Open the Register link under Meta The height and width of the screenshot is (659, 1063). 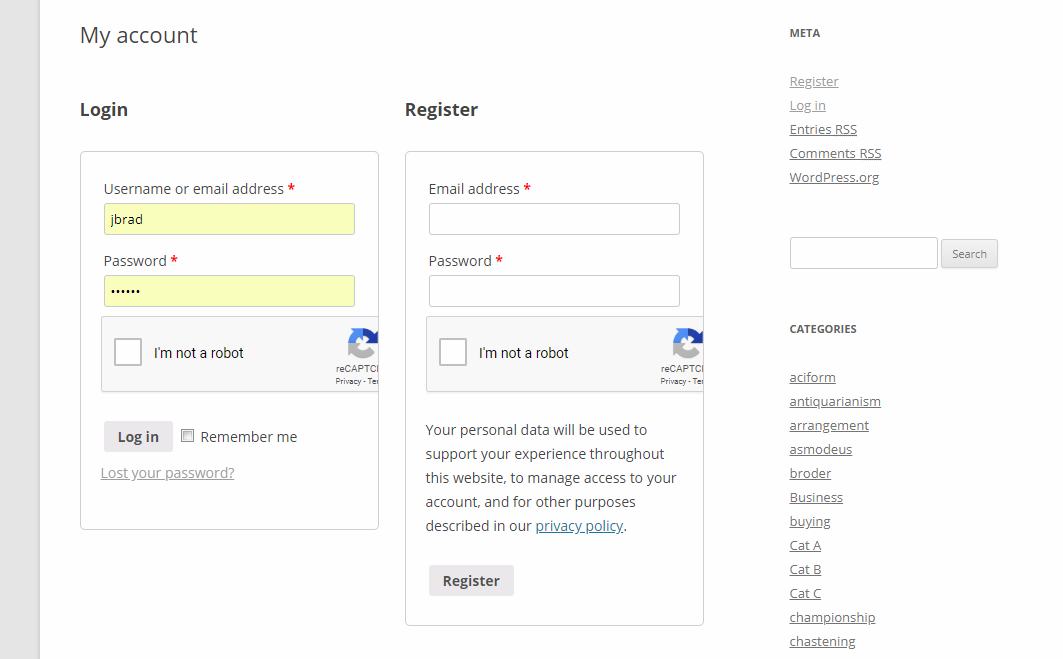[814, 81]
